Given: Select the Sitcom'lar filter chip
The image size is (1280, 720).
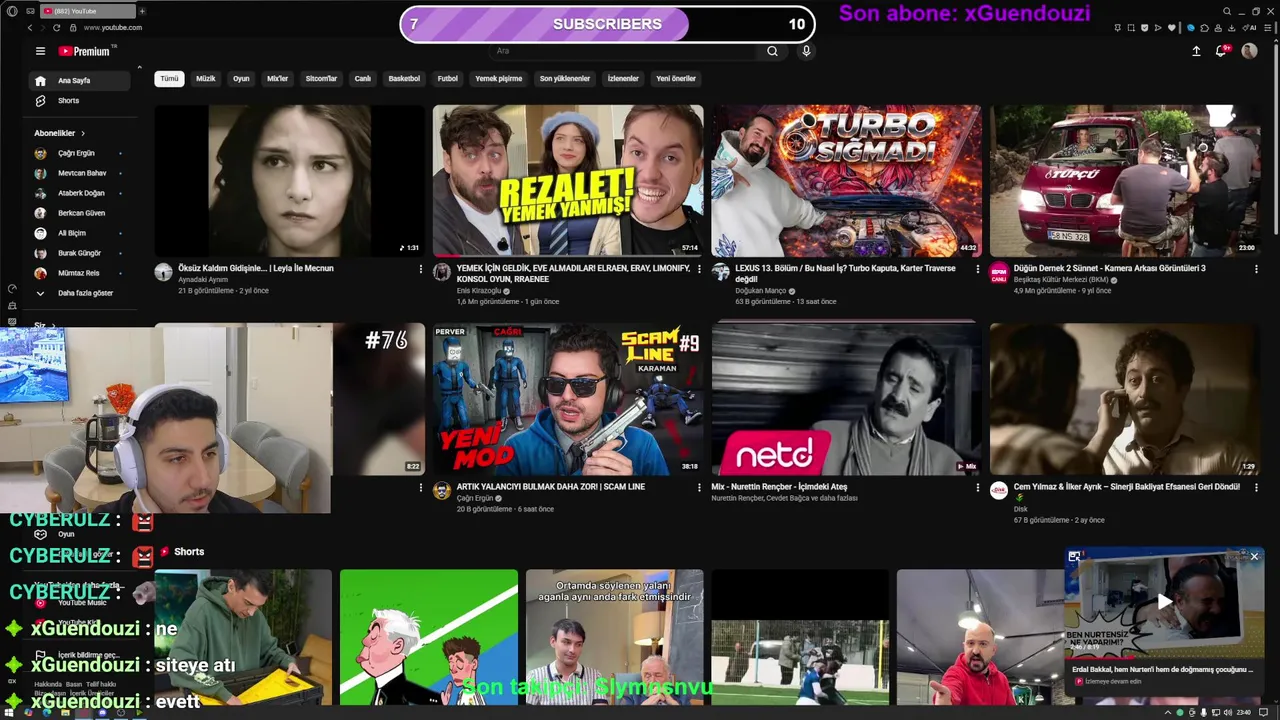Looking at the screenshot, I should pos(321,78).
